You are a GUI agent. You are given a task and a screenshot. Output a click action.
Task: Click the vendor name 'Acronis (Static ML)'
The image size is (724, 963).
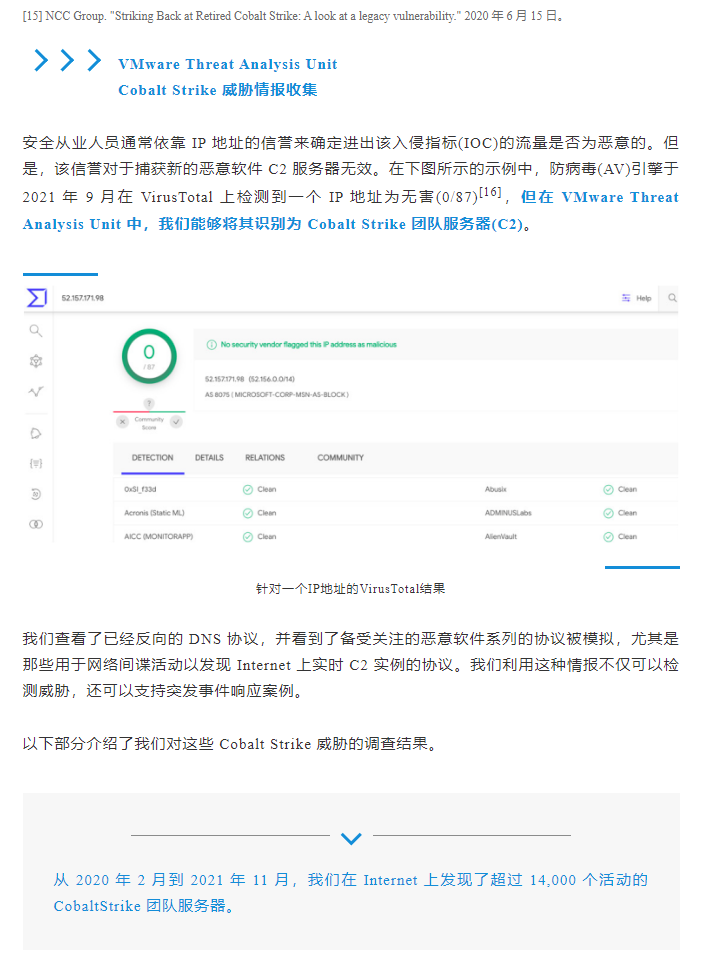point(154,513)
